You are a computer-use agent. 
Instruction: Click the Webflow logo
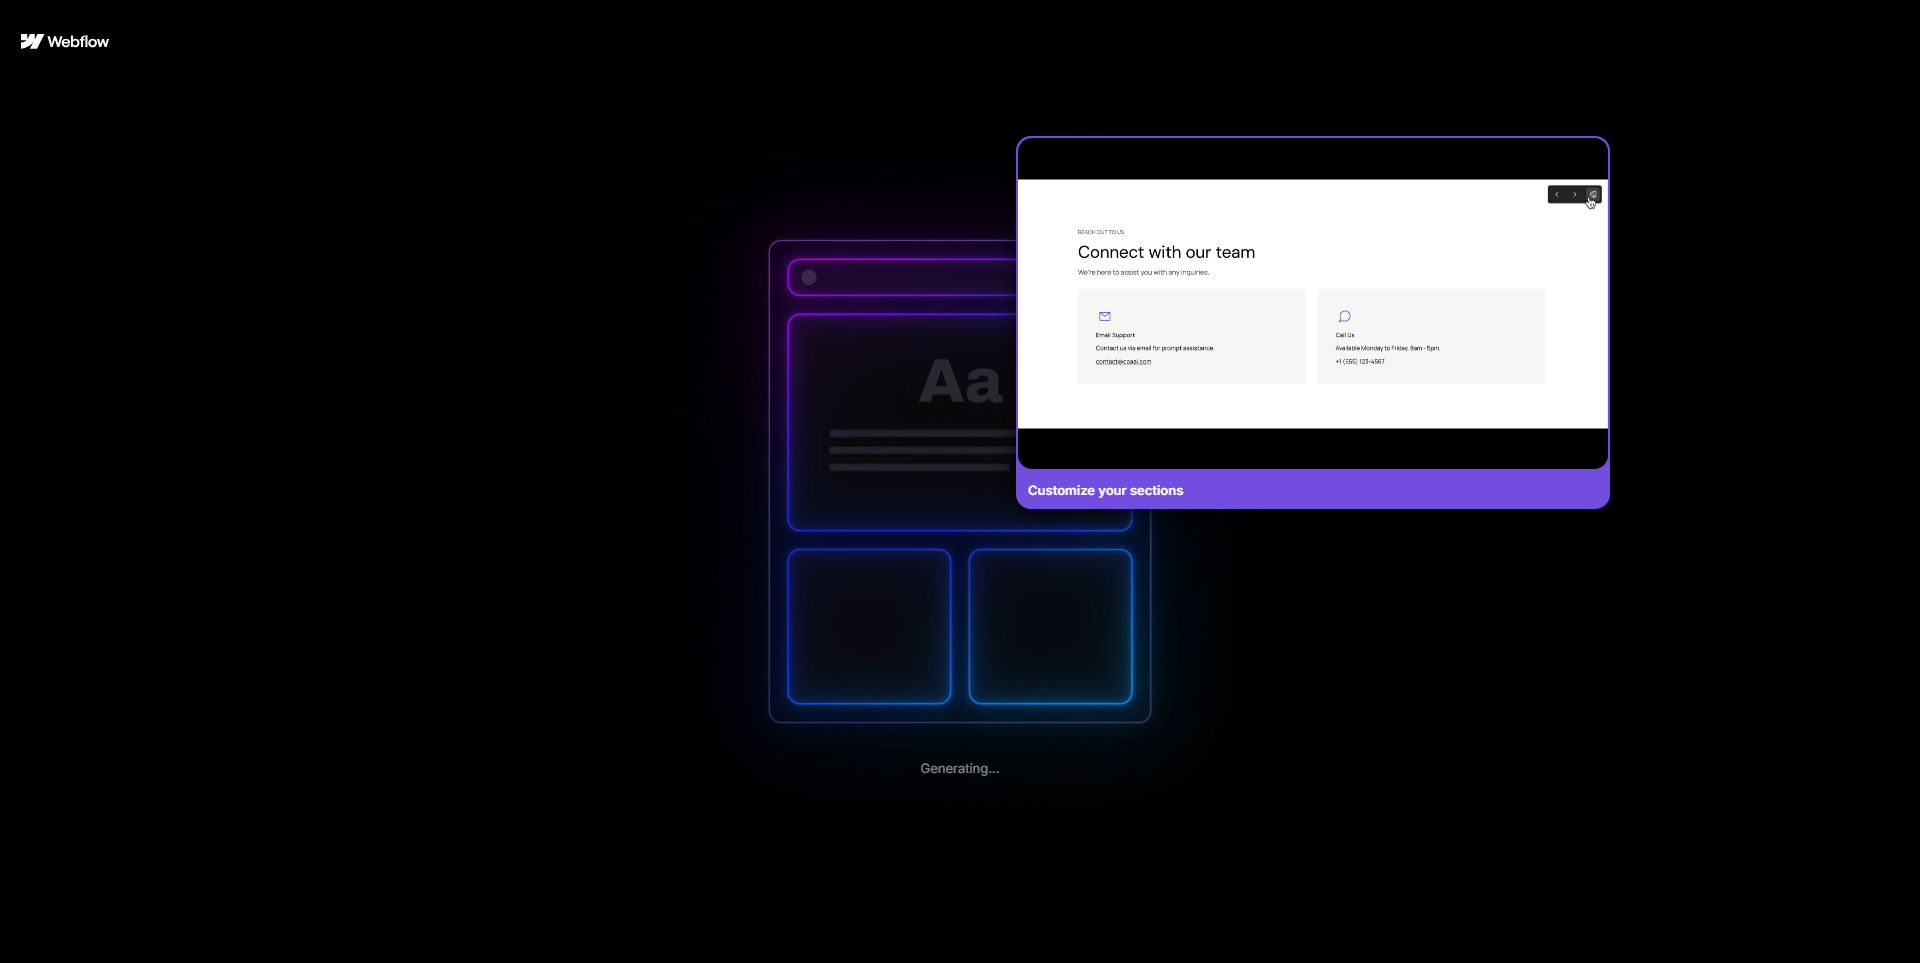point(65,41)
